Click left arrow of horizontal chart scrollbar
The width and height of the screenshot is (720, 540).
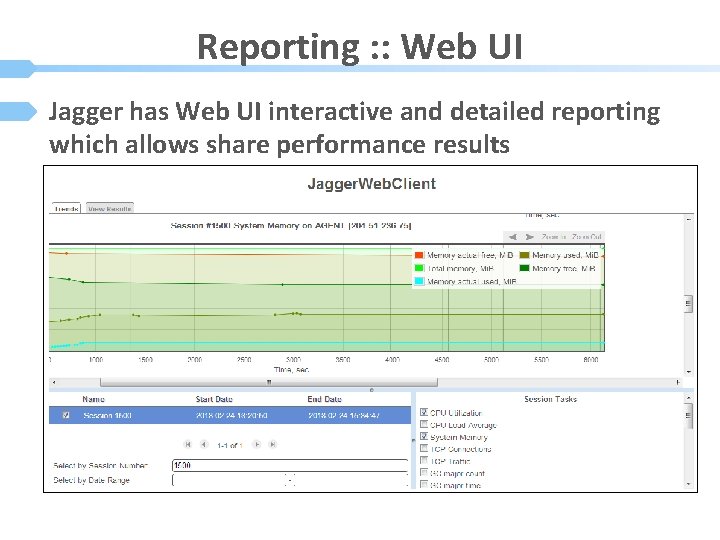[x=54, y=382]
